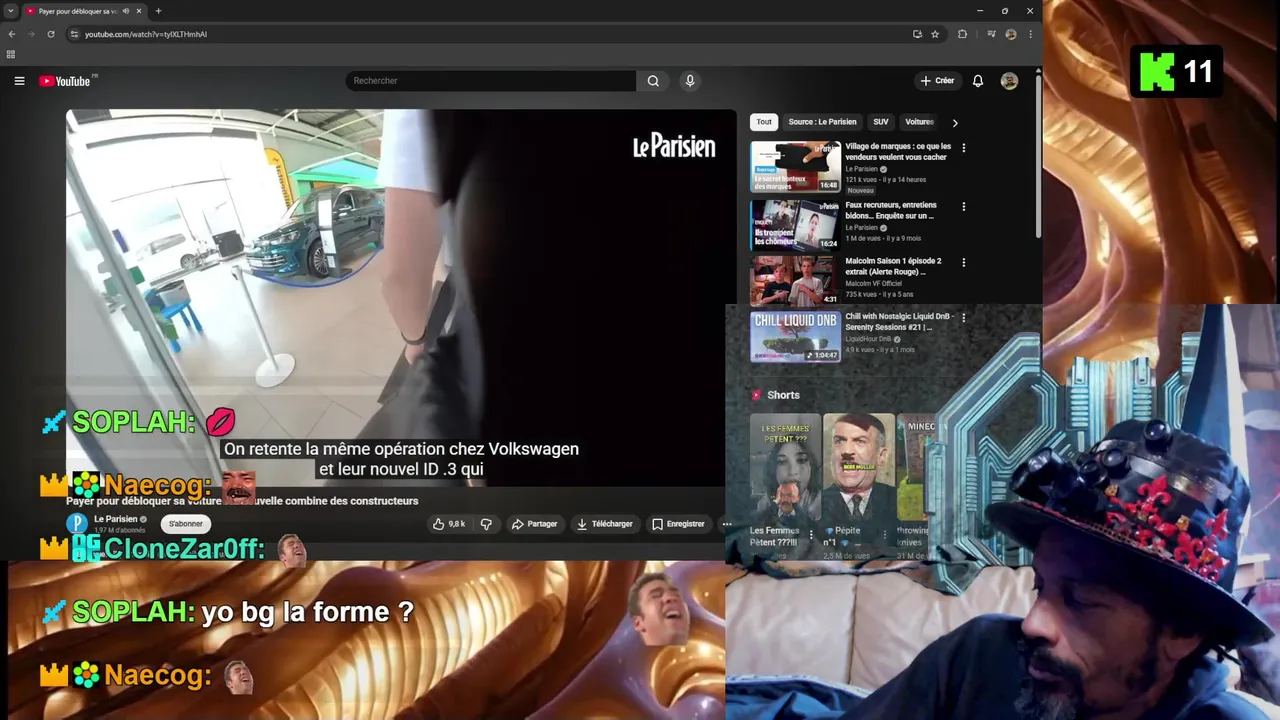Click the address bar URL
Screen dimensions: 1280x720
(x=146, y=34)
